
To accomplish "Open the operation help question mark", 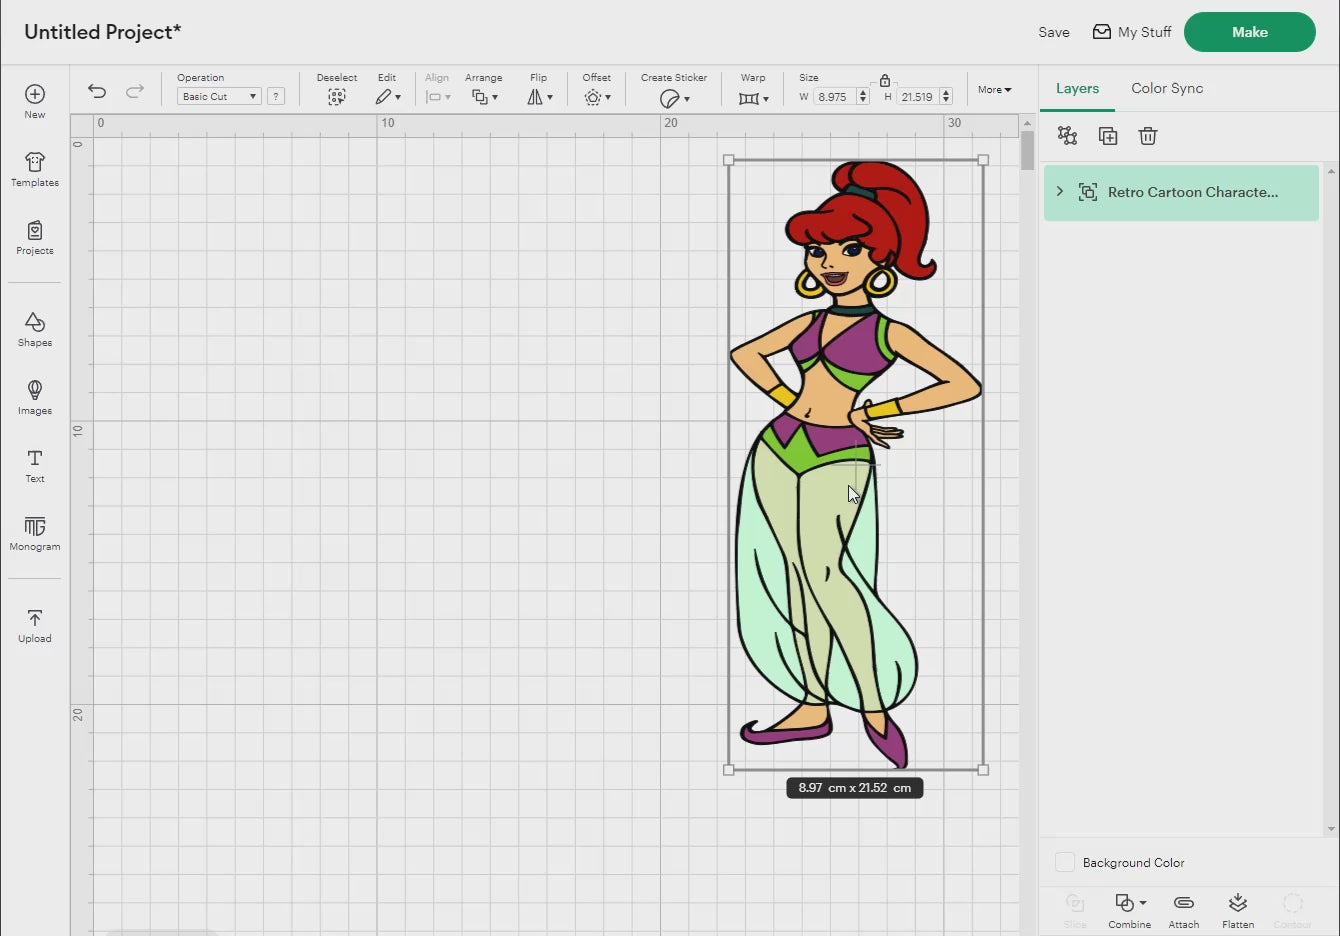I will pyautogui.click(x=276, y=96).
